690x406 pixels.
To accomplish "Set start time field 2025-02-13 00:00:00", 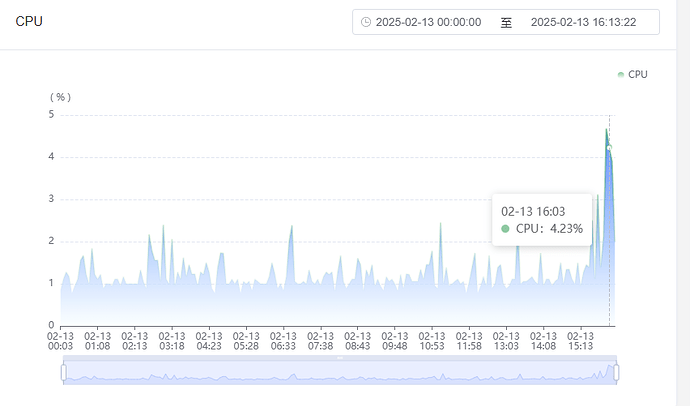I will (x=428, y=22).
